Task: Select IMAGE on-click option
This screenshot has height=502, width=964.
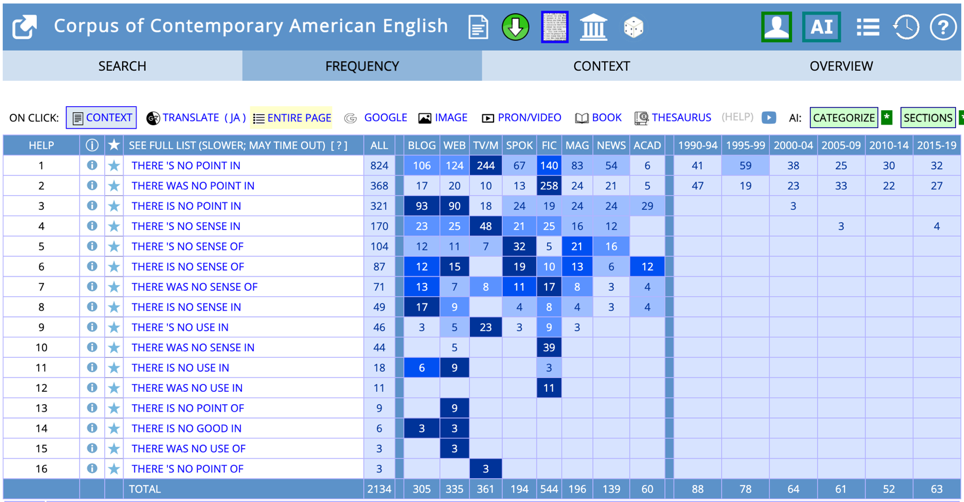Action: 443,117
